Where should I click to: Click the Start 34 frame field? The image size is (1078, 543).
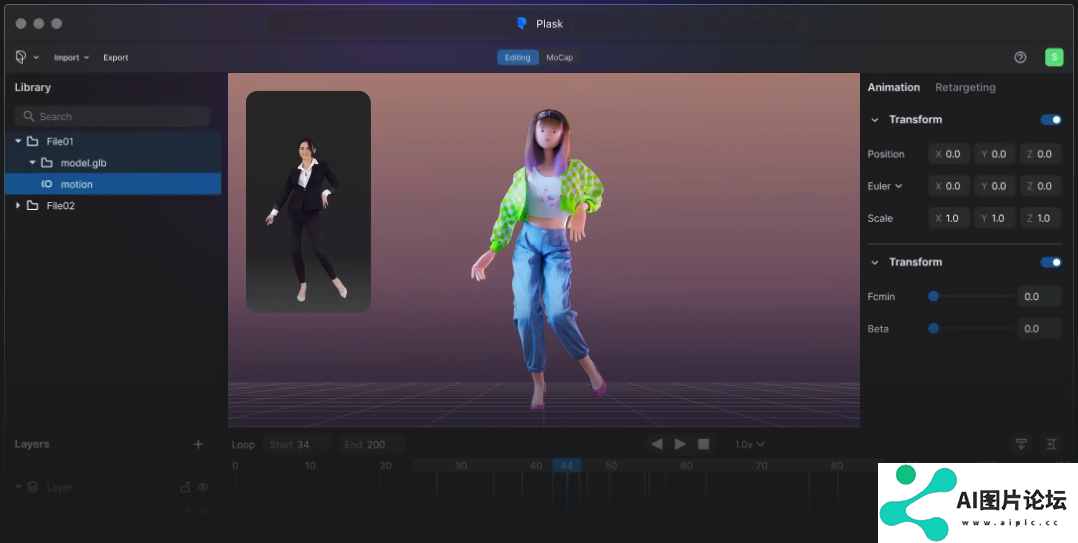(296, 445)
